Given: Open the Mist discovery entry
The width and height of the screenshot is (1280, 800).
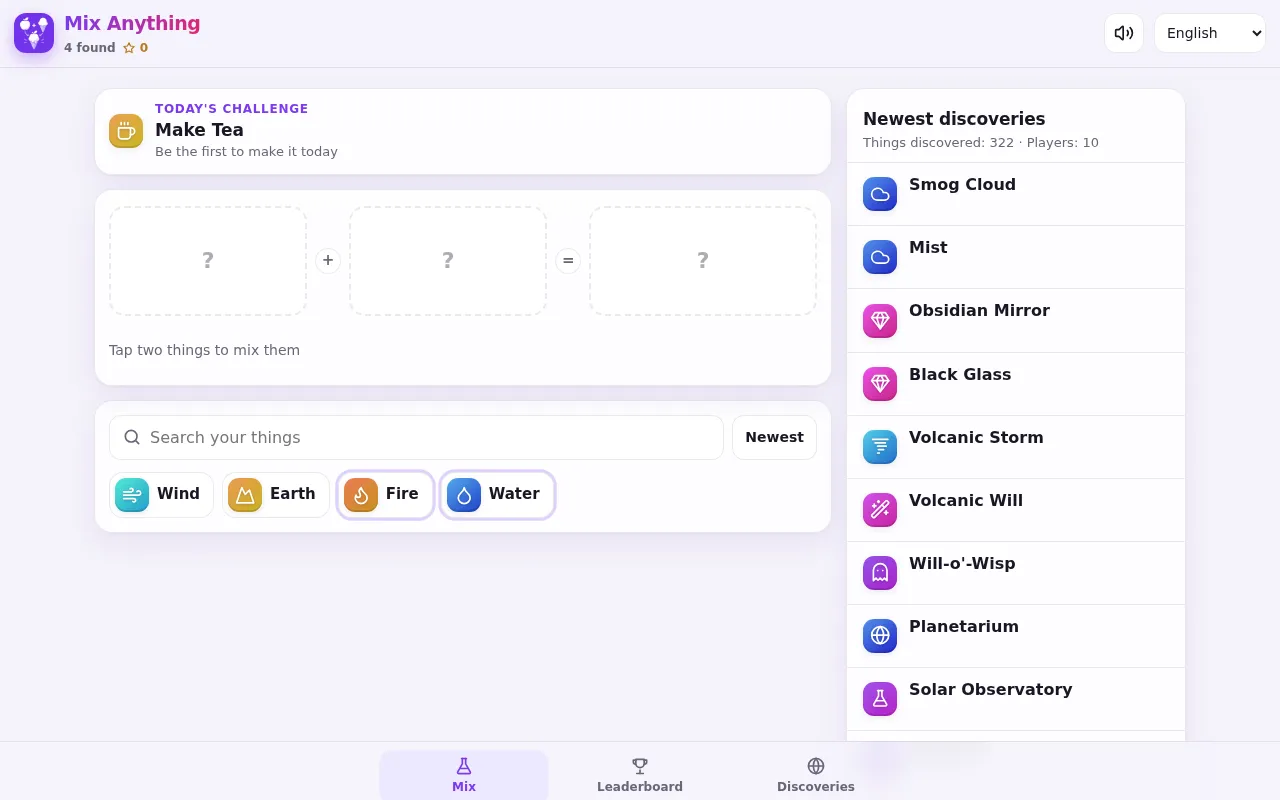Looking at the screenshot, I should point(1016,257).
